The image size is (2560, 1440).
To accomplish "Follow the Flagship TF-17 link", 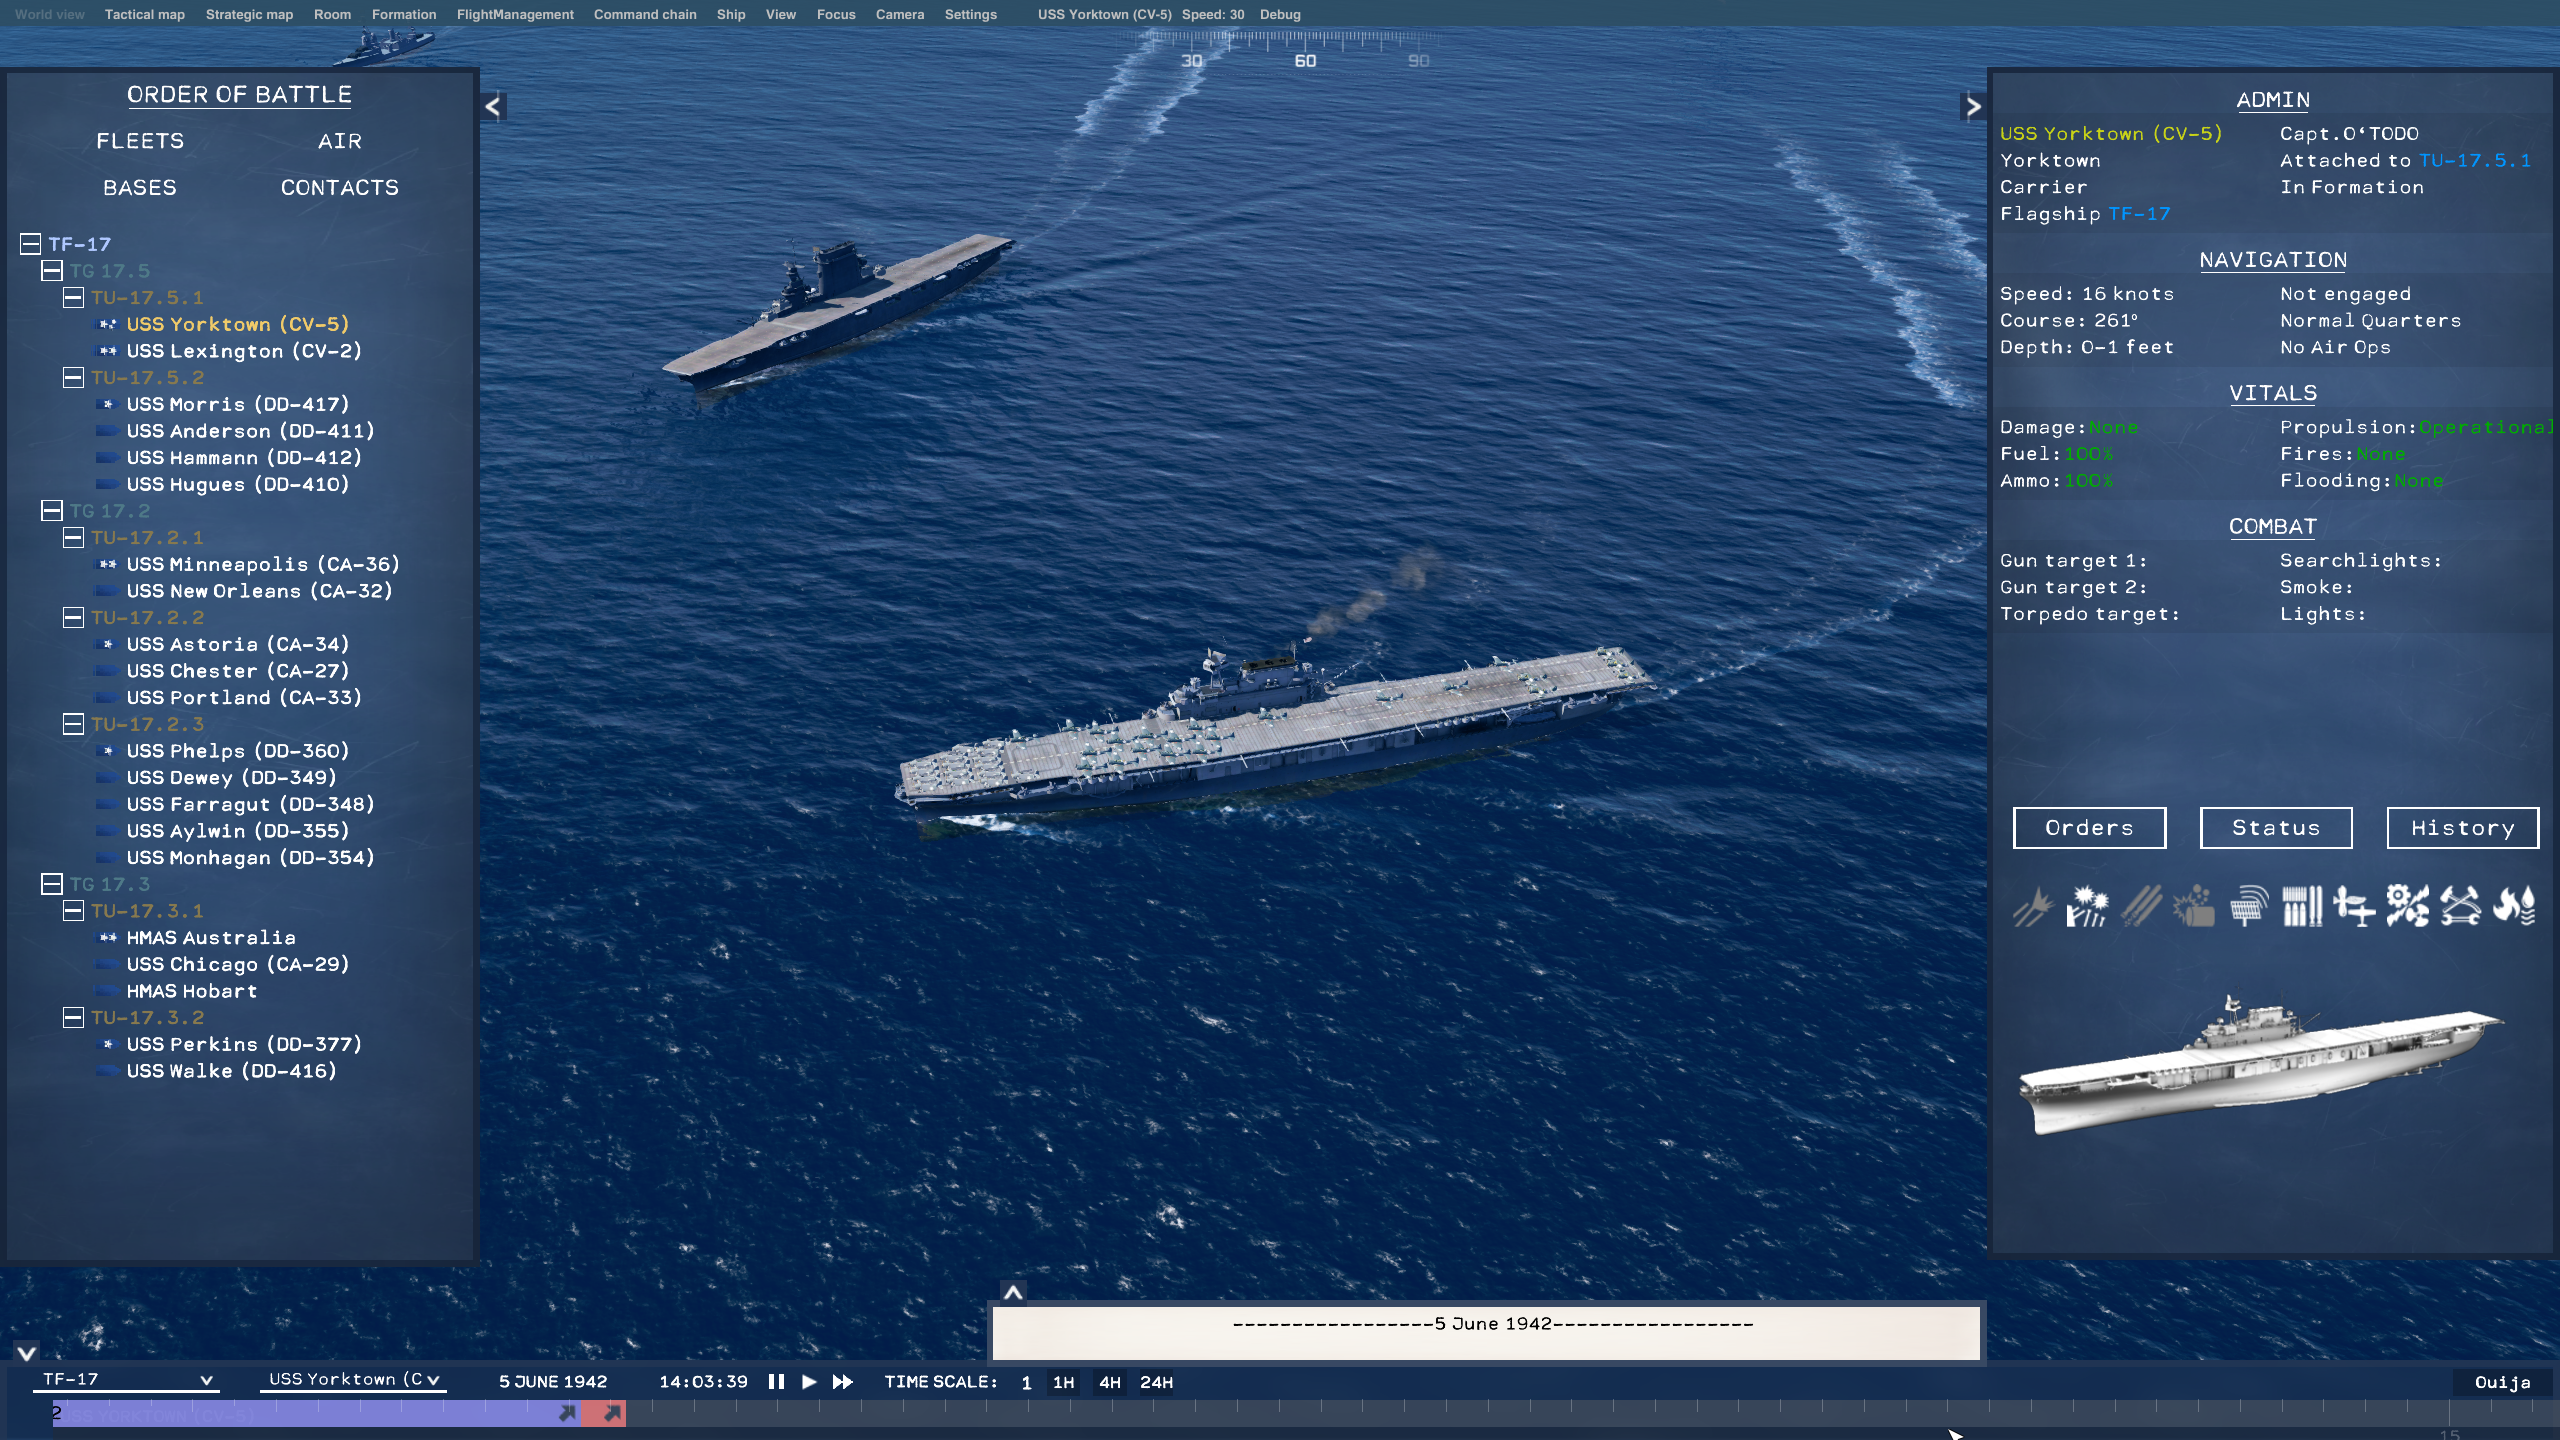I will (x=2139, y=214).
